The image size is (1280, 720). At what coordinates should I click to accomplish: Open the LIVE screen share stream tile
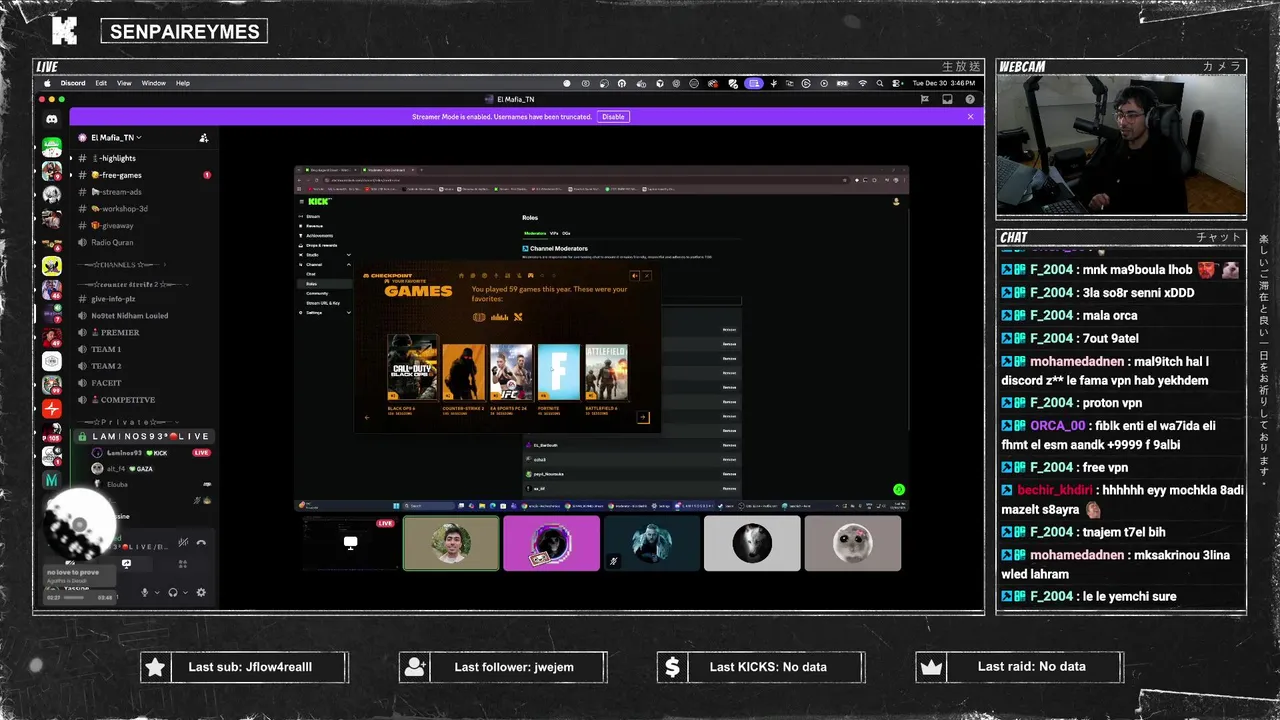pyautogui.click(x=350, y=543)
